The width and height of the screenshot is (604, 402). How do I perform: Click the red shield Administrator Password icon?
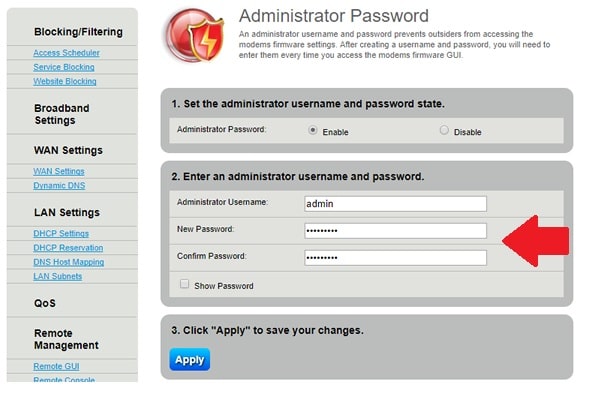[196, 38]
